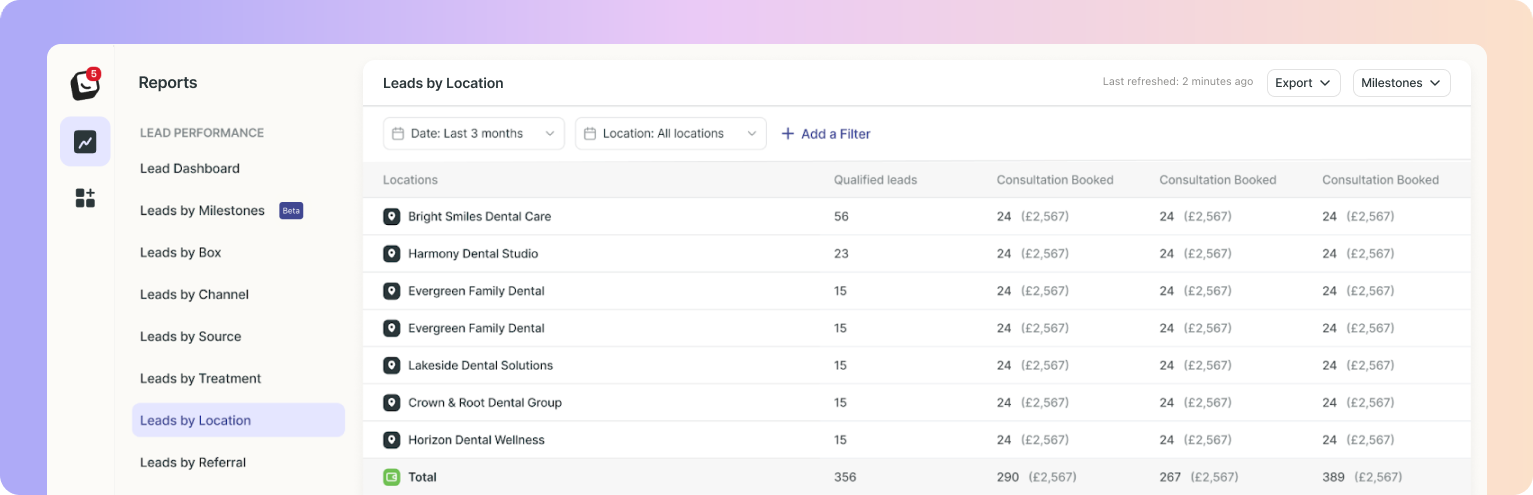Click the plus icon beside Add a Filter
Screen dimensions: 1533x495
(787, 134)
